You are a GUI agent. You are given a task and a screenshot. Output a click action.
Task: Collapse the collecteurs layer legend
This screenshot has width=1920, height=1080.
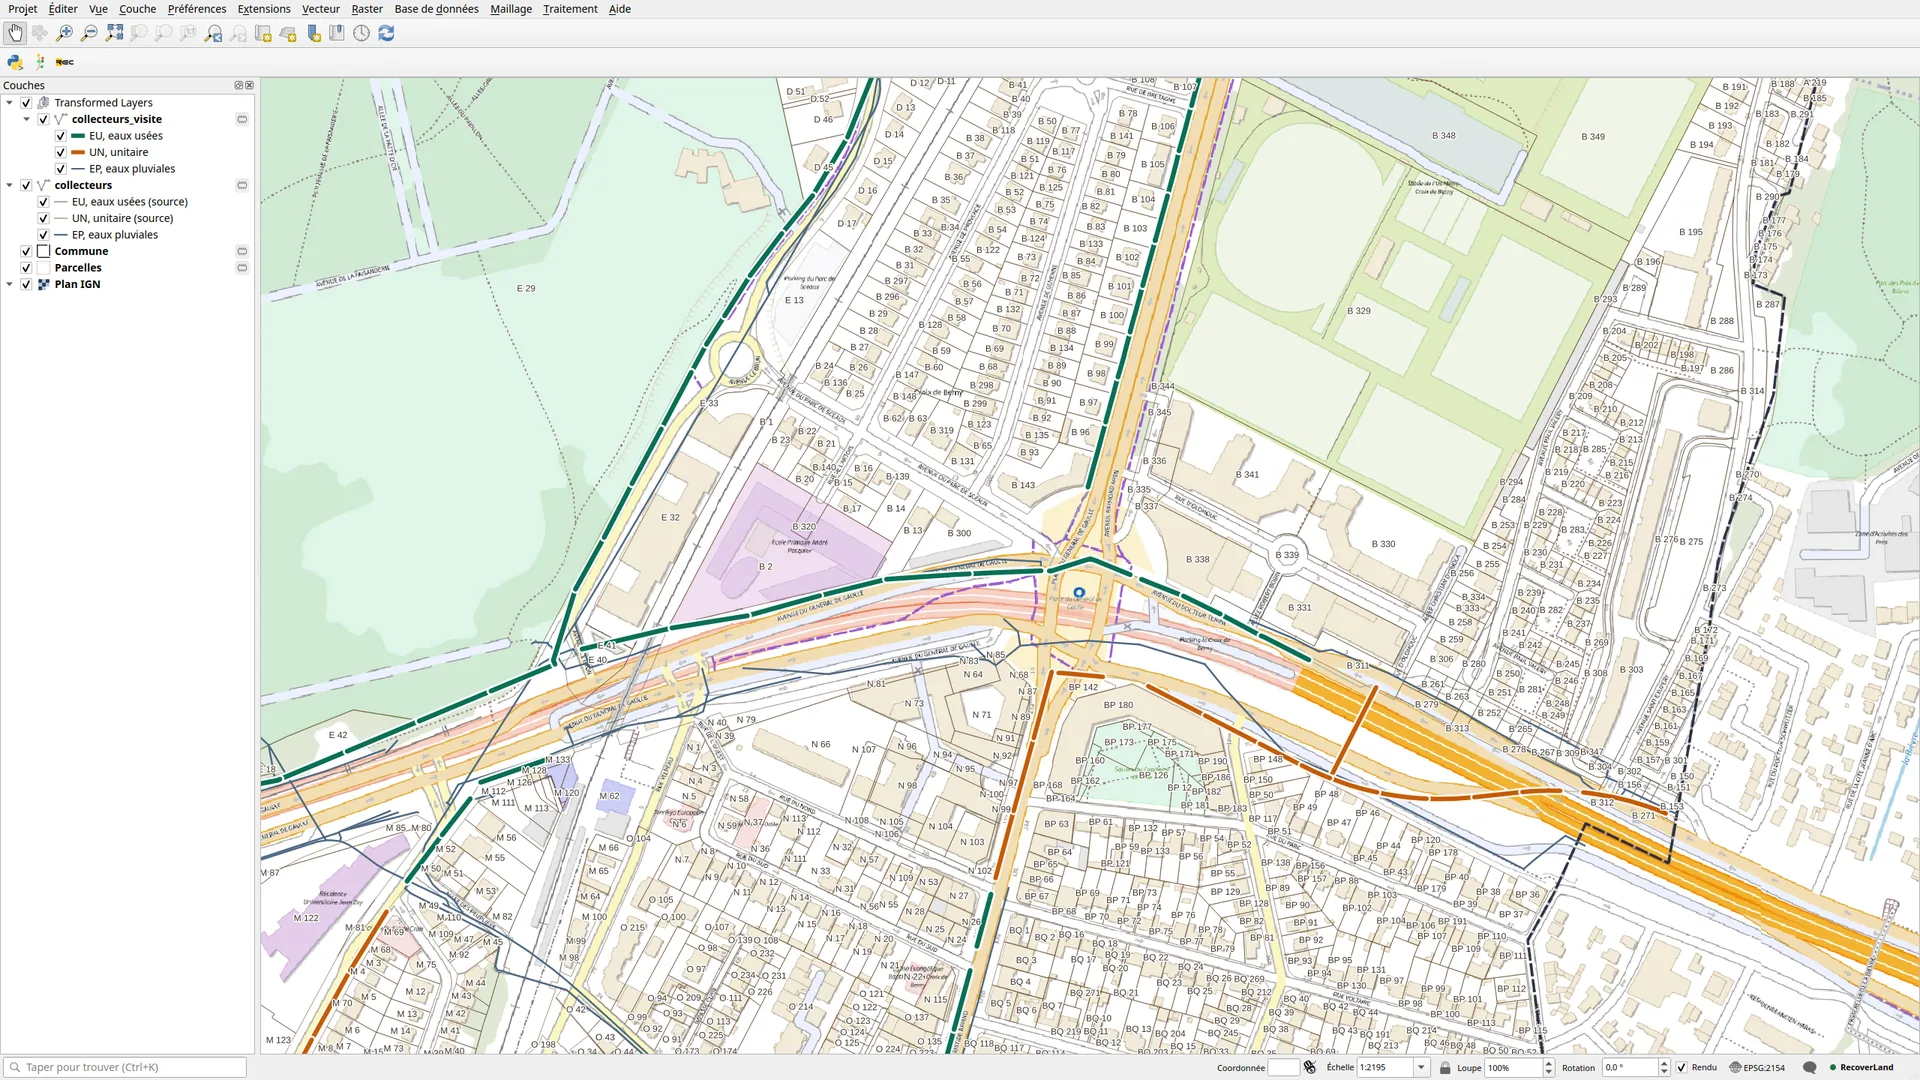click(10, 185)
